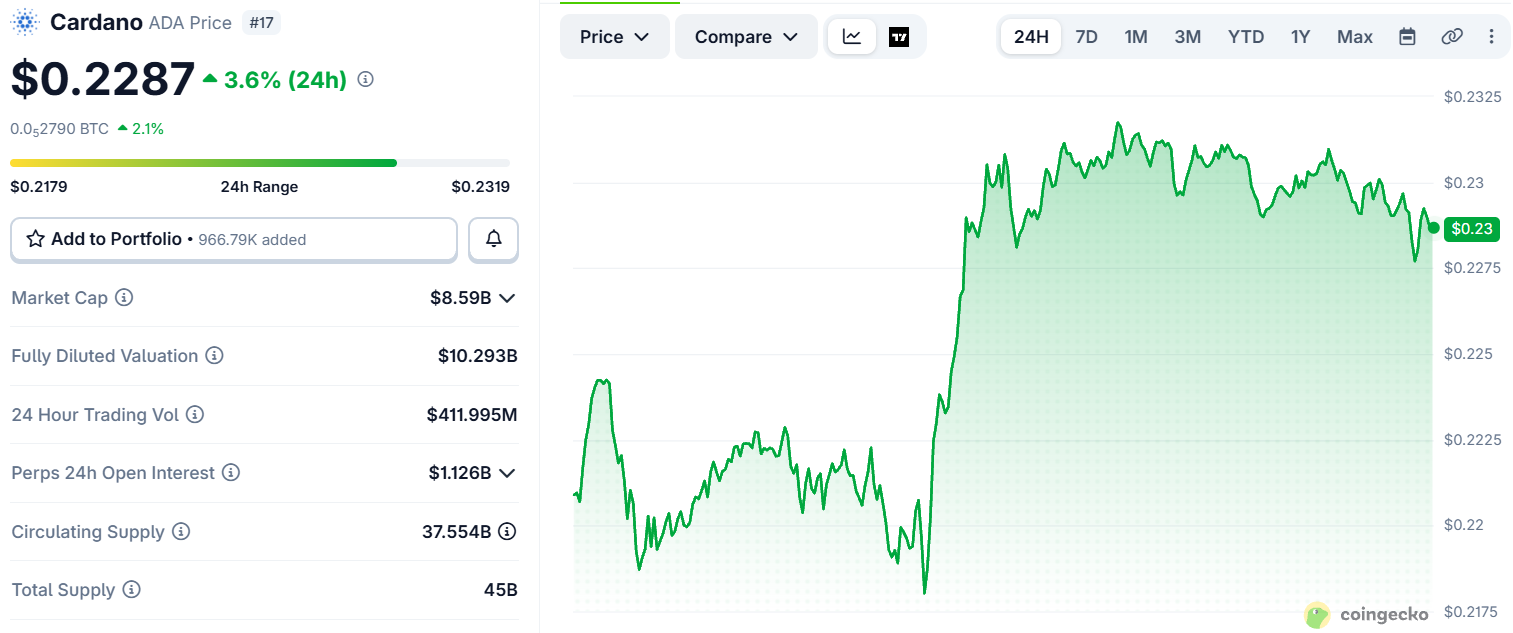The height and width of the screenshot is (633, 1513).
Task: Expand the Perps Open Interest $1.126B chevron
Action: click(x=507, y=472)
